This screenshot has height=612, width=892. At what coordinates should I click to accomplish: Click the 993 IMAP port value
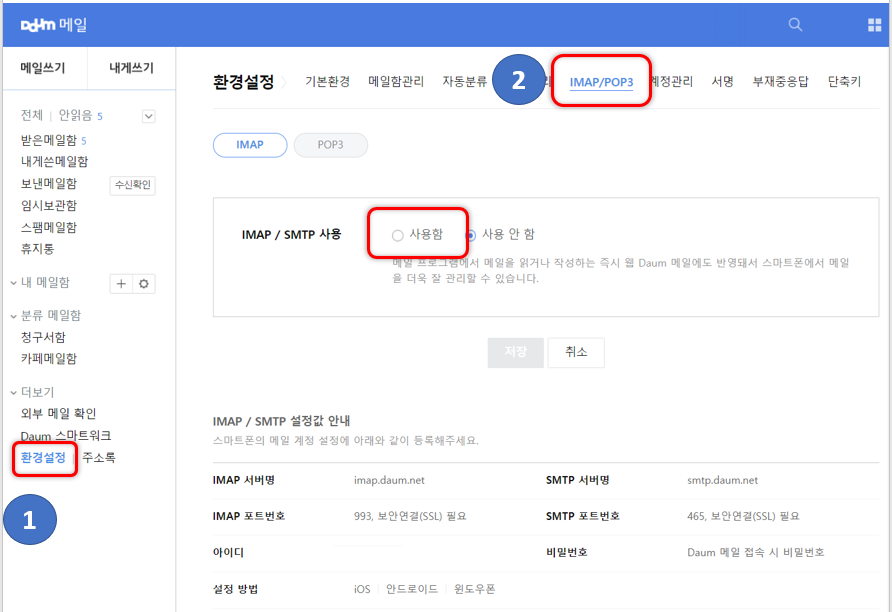pos(410,516)
